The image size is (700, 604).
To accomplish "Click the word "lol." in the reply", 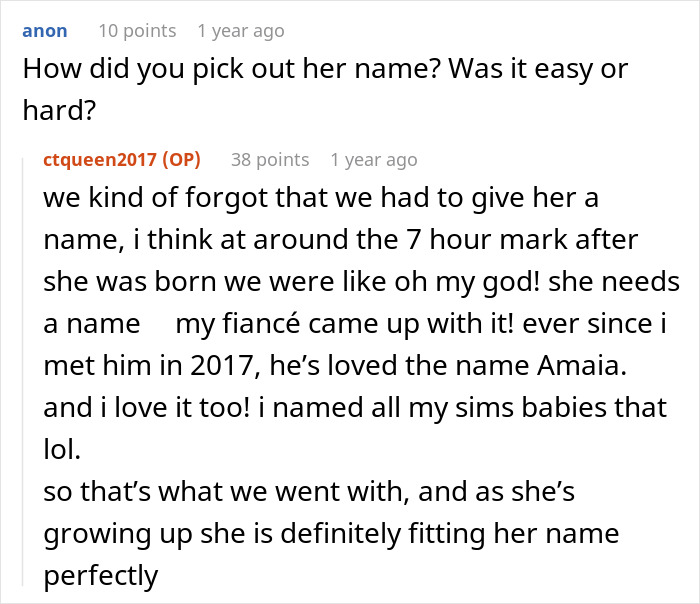I will [x=60, y=449].
